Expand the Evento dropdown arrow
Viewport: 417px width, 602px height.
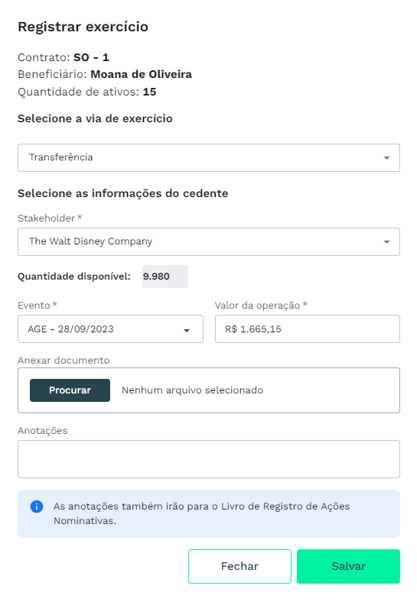point(187,330)
